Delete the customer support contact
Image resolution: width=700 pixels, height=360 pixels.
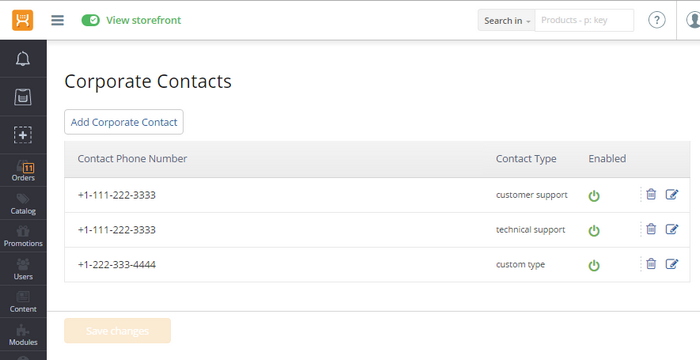[x=651, y=194]
